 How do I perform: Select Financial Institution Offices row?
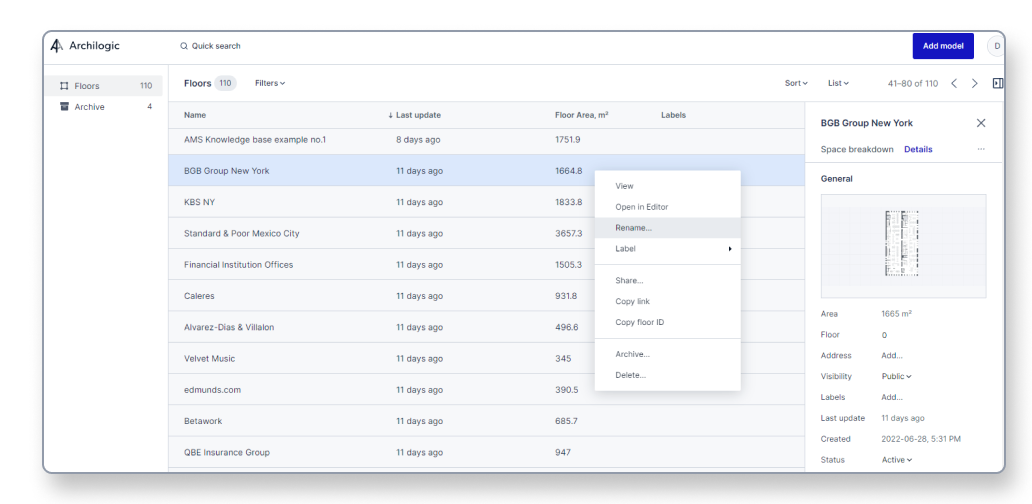[486, 265]
